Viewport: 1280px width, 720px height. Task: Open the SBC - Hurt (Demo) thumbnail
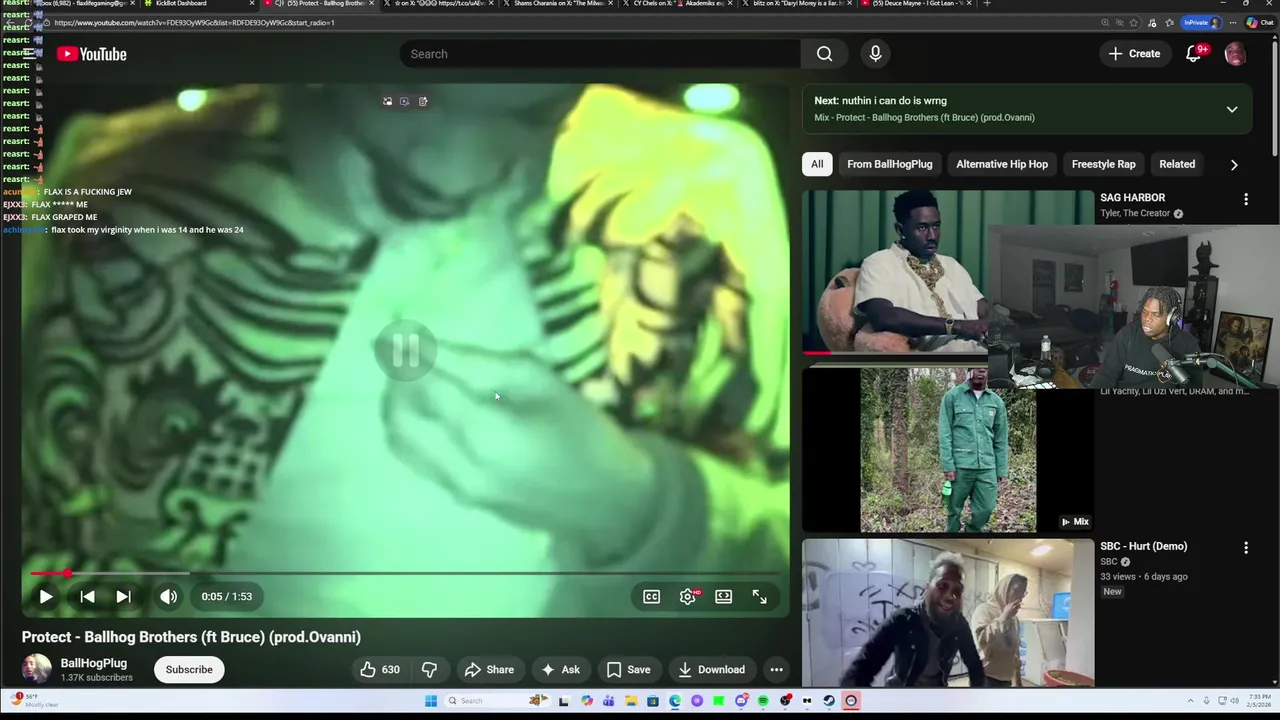coord(948,613)
